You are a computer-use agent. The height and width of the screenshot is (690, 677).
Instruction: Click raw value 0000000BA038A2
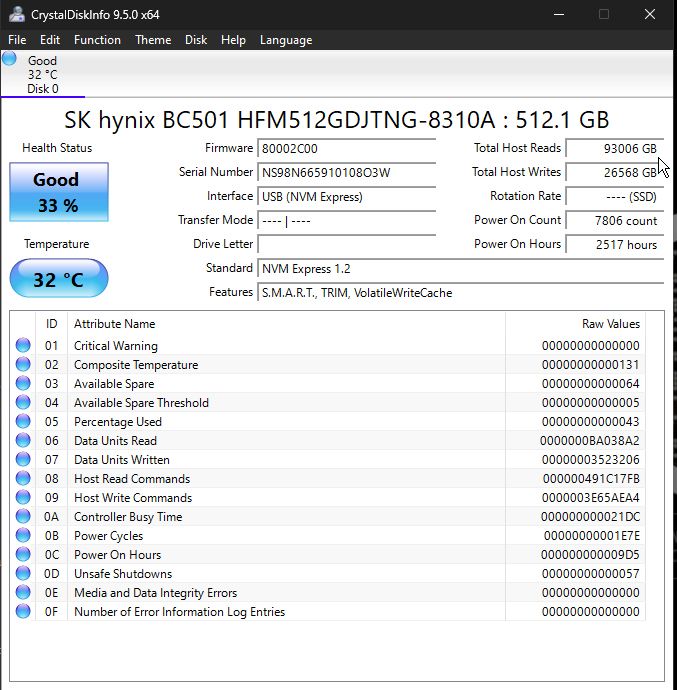coord(589,440)
